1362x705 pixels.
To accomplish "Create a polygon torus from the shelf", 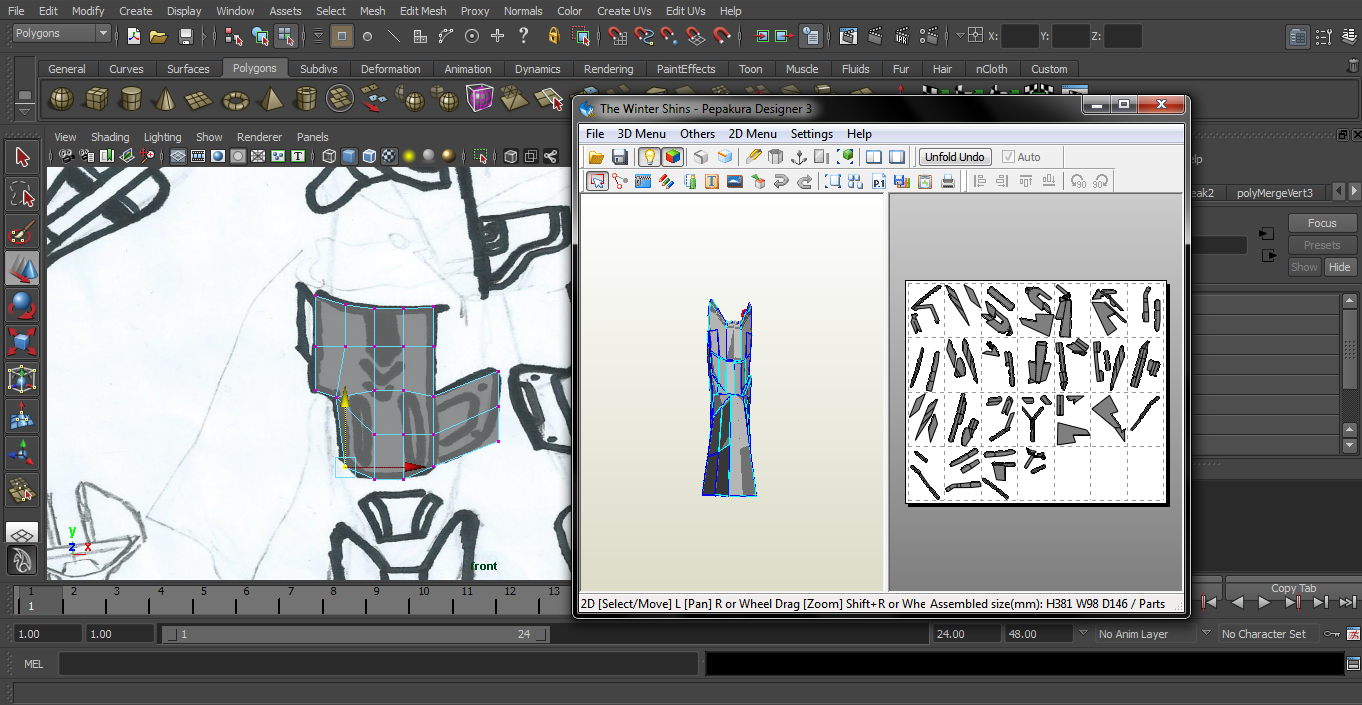I will click(235, 98).
